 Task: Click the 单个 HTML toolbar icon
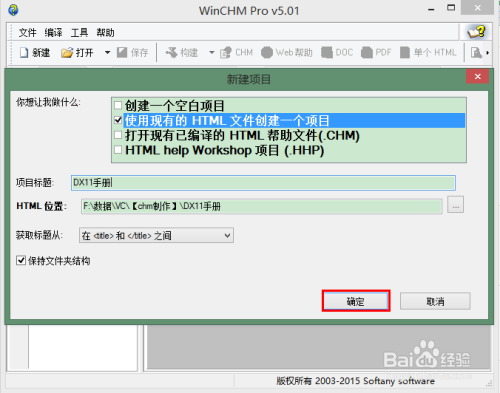(x=405, y=52)
